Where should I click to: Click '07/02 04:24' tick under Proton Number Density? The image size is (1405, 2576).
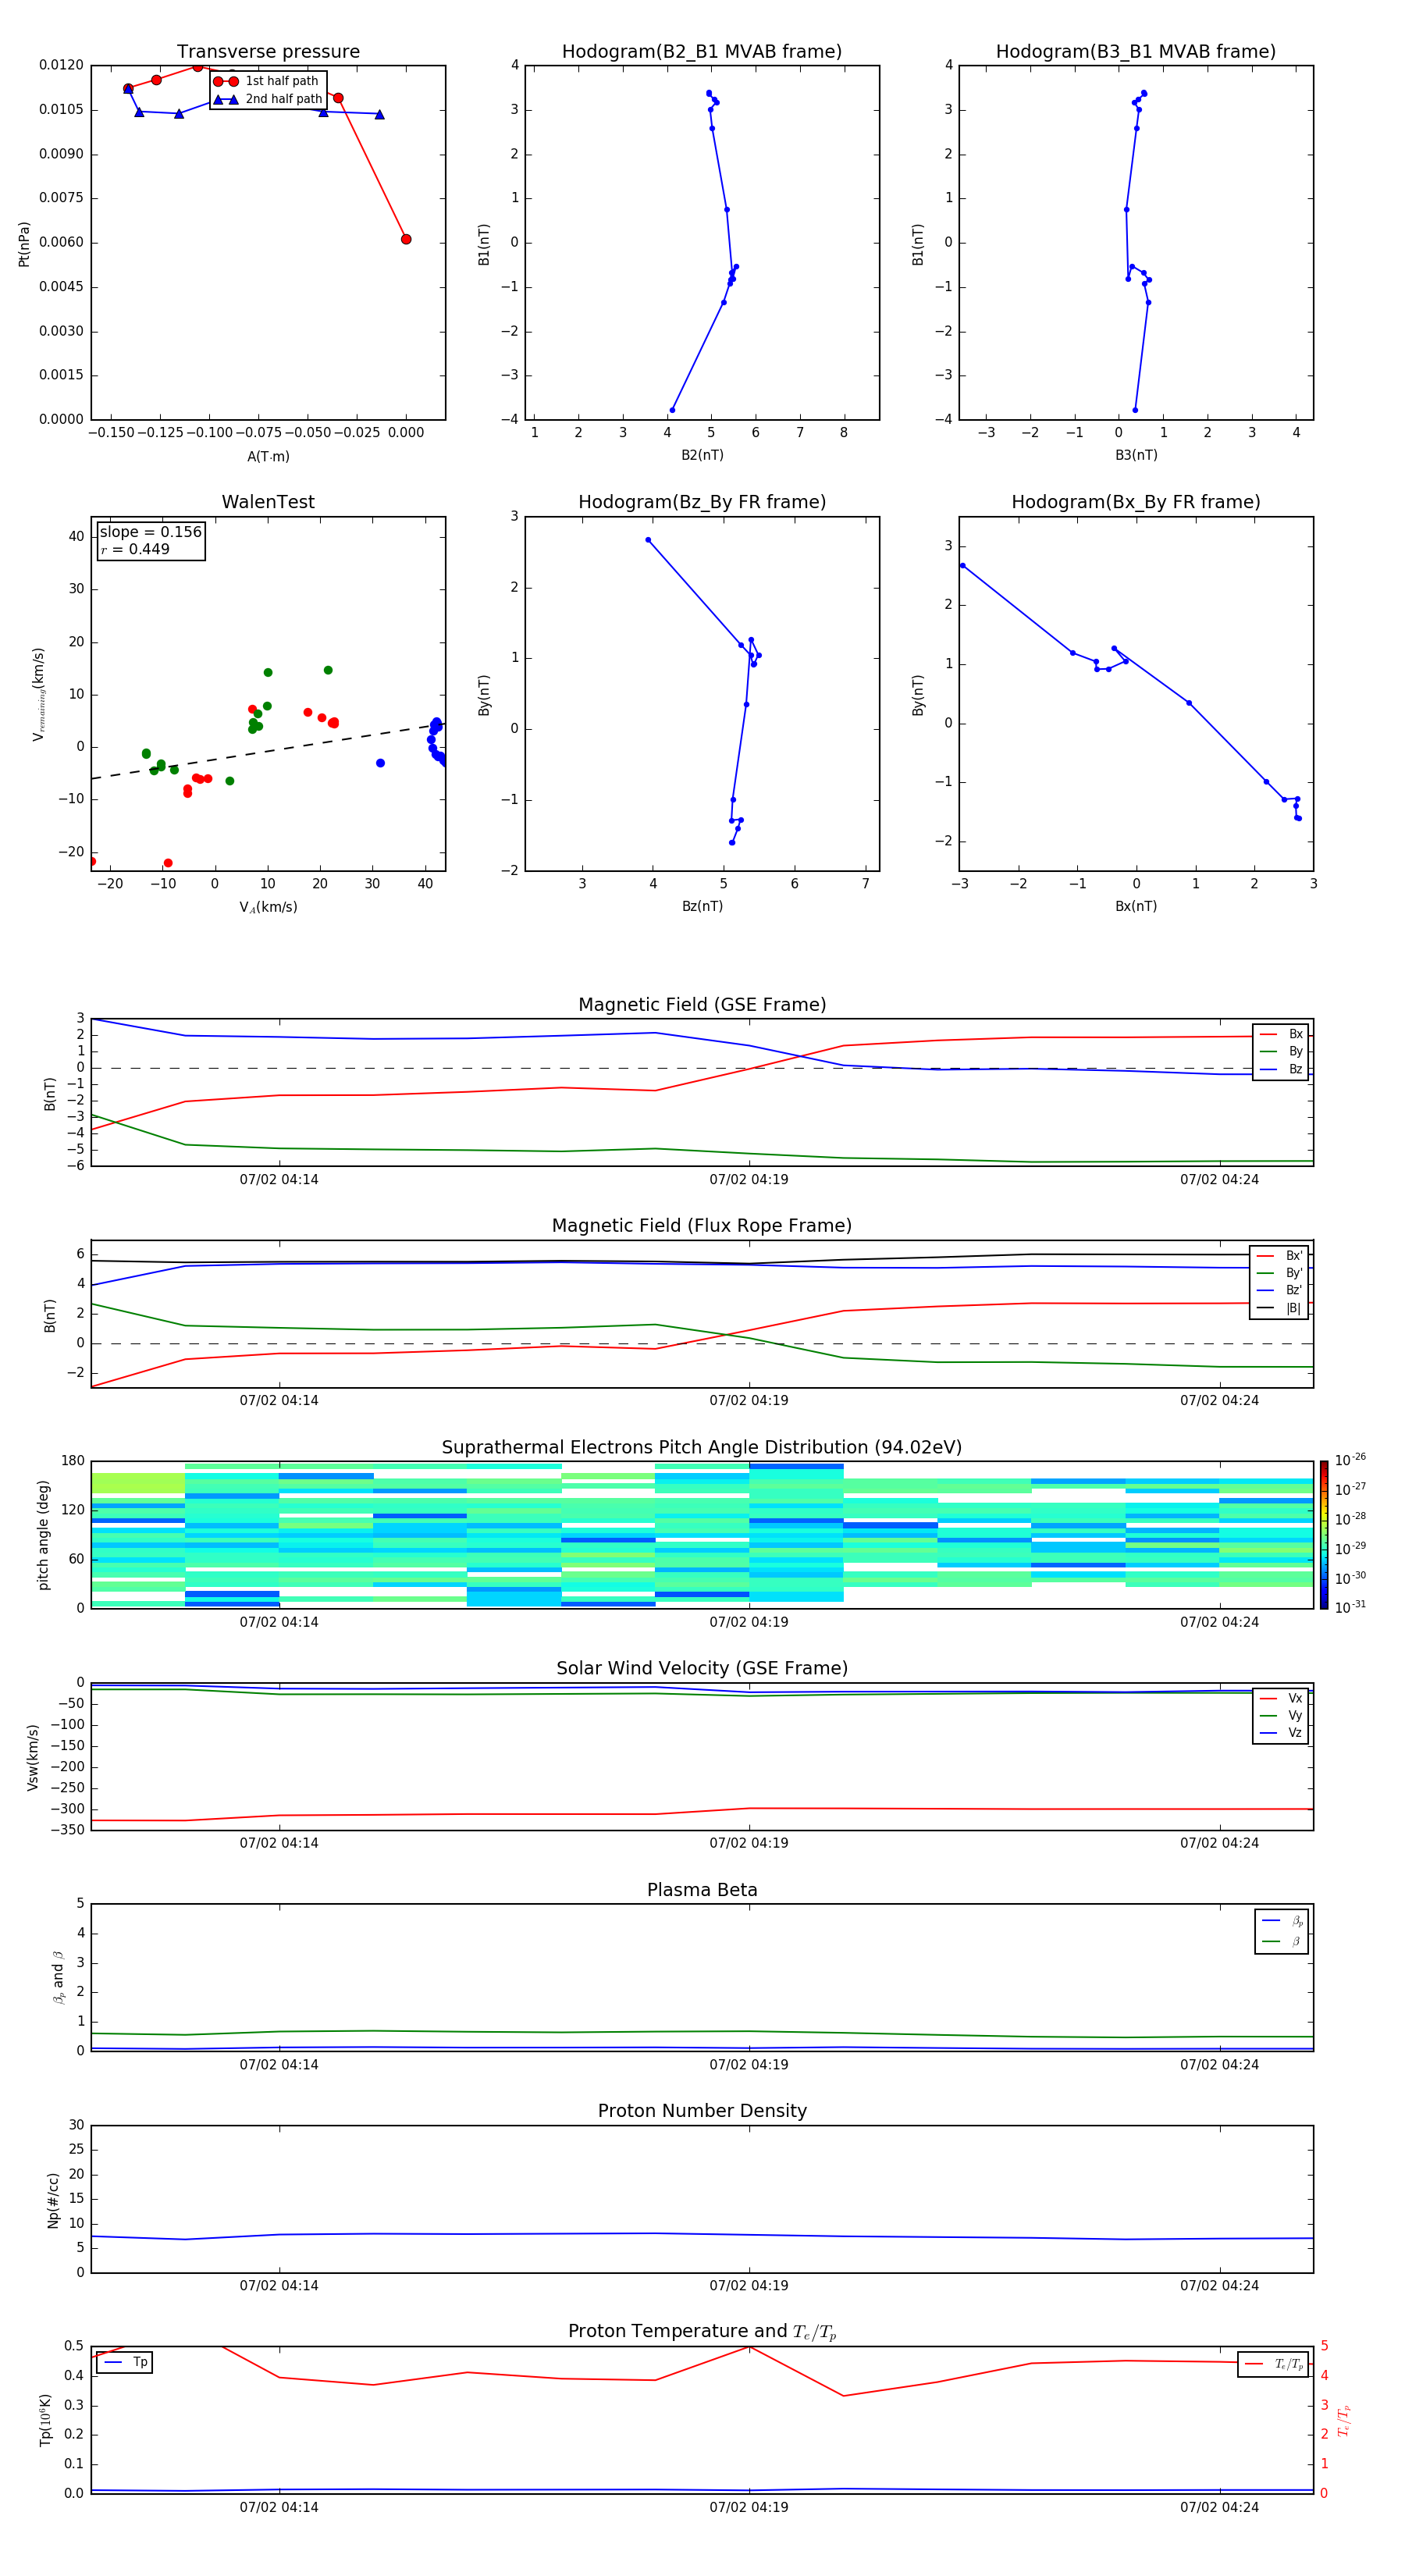[x=1219, y=2286]
